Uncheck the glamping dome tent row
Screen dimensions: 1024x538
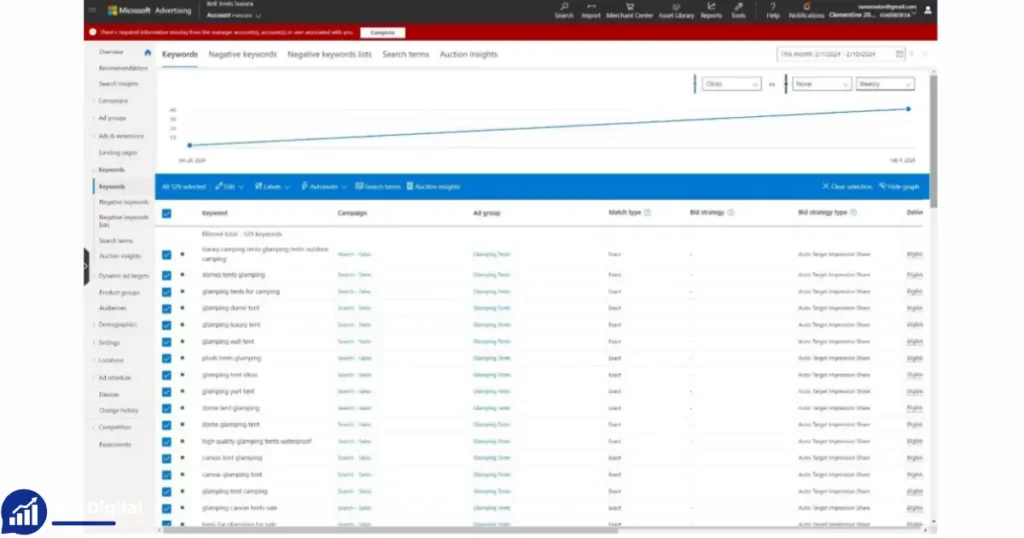pos(167,309)
